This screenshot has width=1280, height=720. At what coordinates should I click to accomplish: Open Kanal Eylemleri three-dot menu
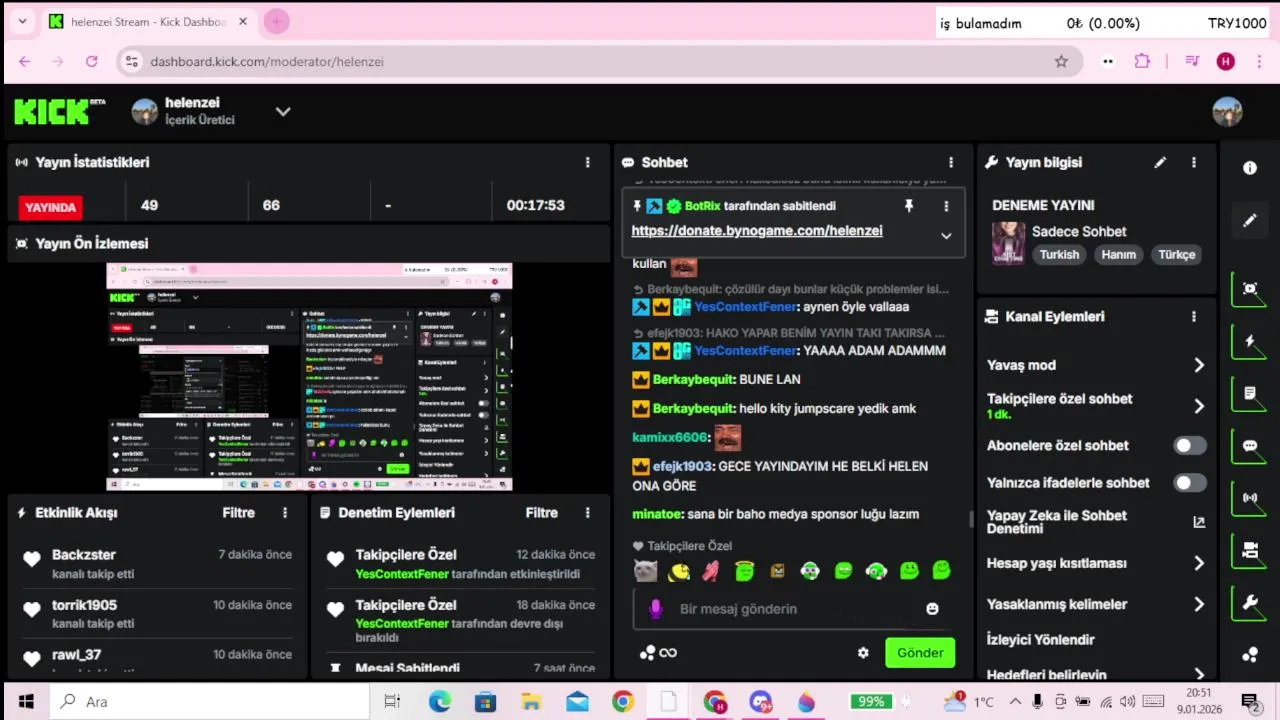(x=1193, y=316)
